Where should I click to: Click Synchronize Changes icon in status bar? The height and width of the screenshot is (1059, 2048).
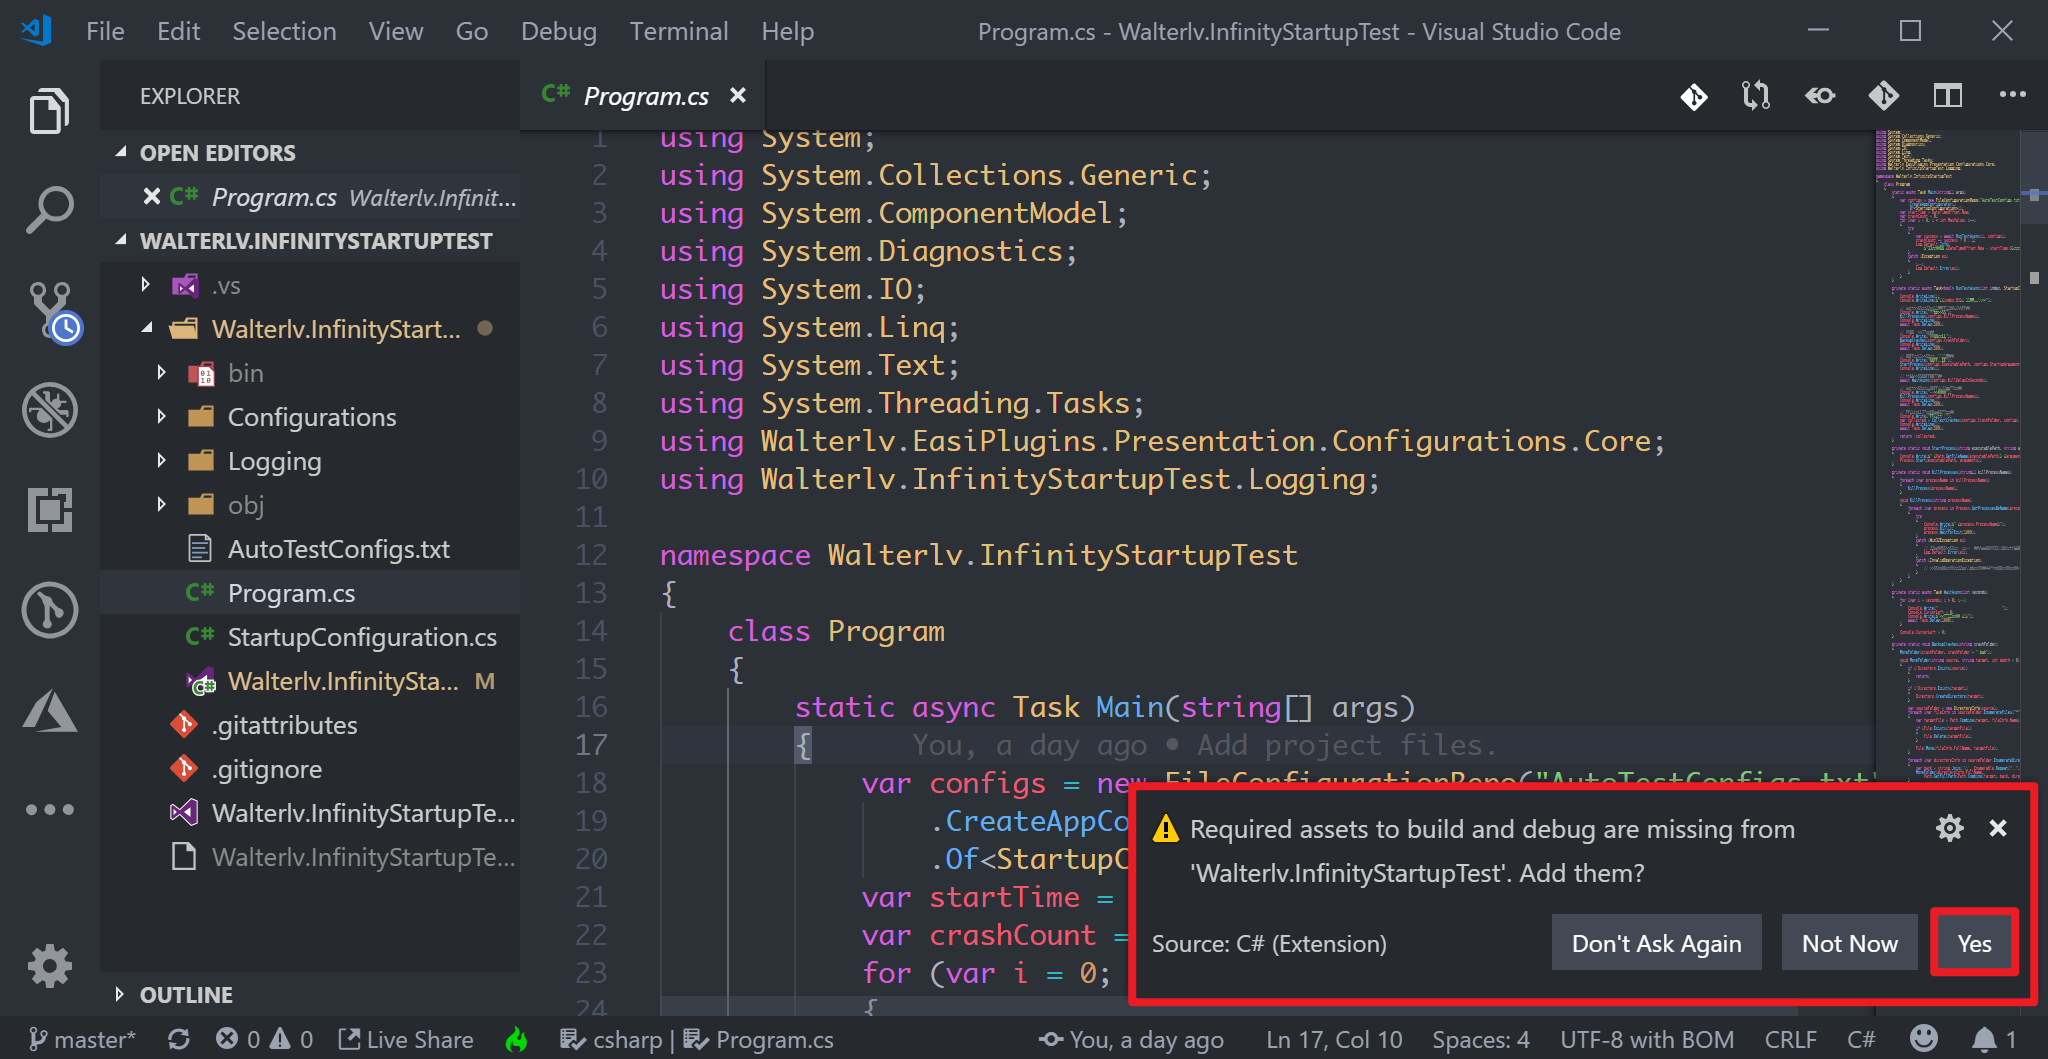179,1039
